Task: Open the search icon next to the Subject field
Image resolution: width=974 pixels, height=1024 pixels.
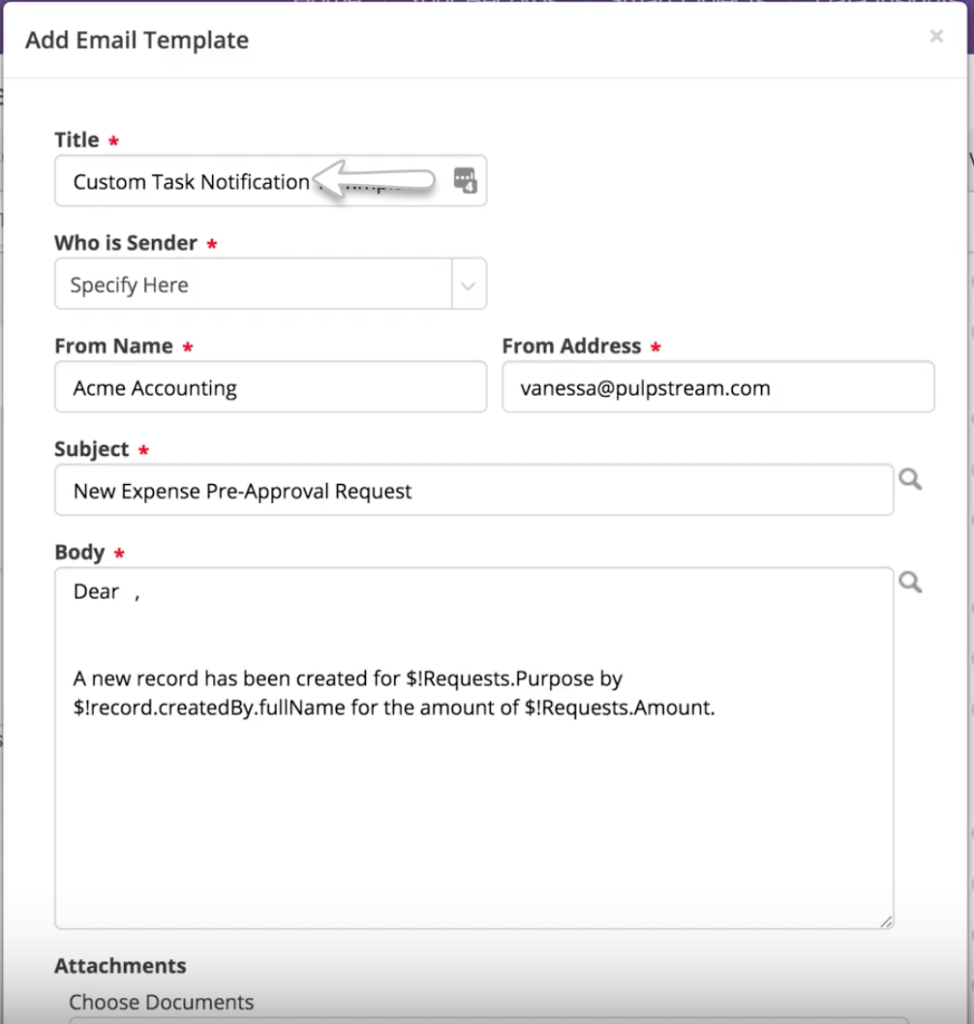Action: click(x=910, y=479)
